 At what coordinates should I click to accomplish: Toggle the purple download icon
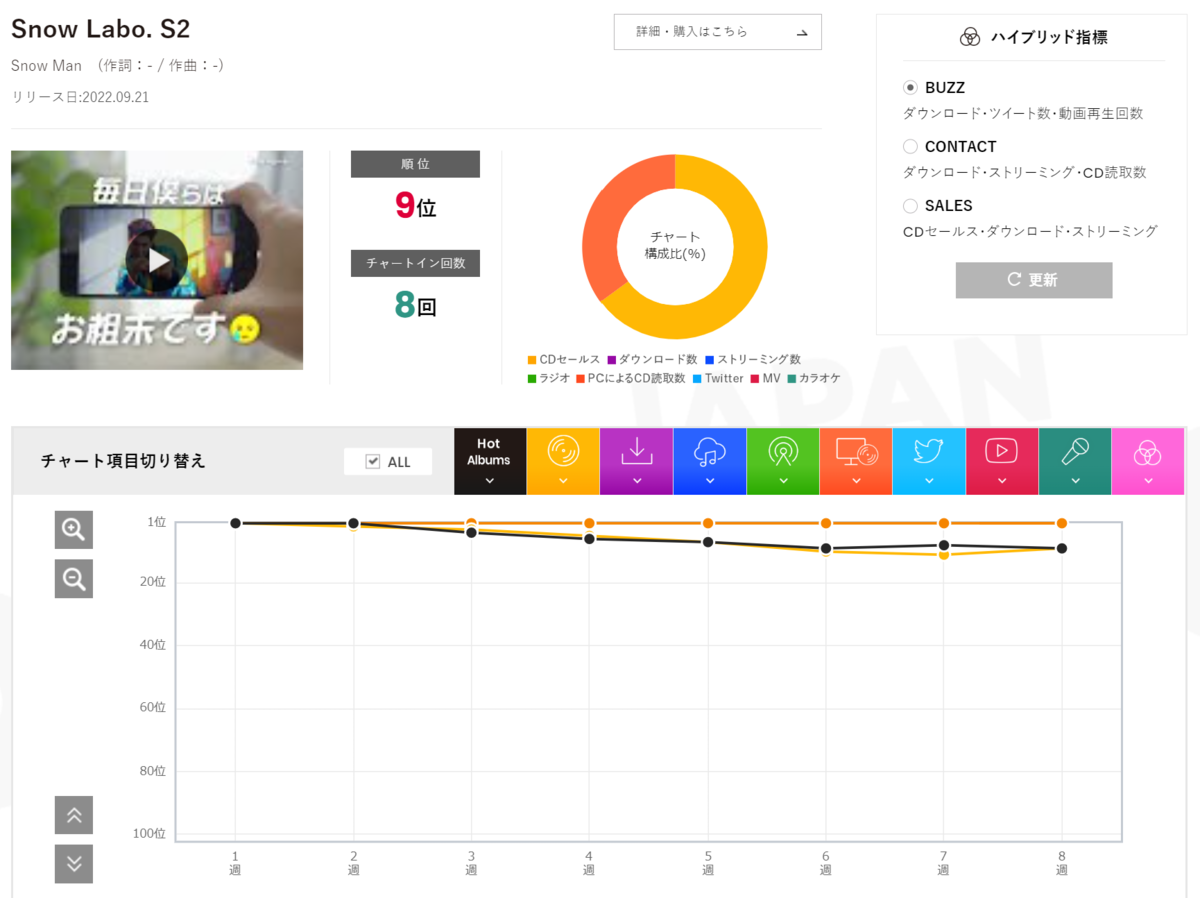[636, 461]
